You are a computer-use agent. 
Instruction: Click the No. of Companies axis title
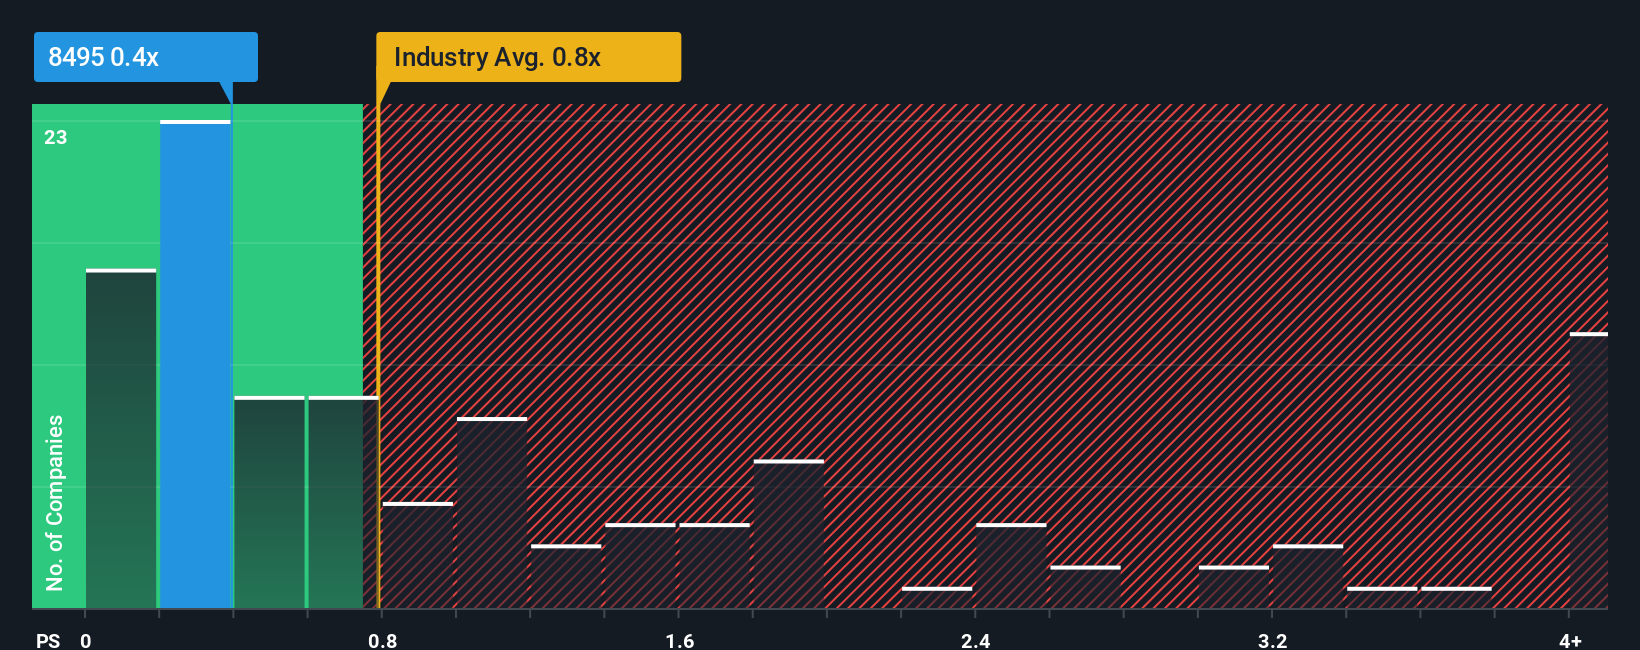coord(55,502)
